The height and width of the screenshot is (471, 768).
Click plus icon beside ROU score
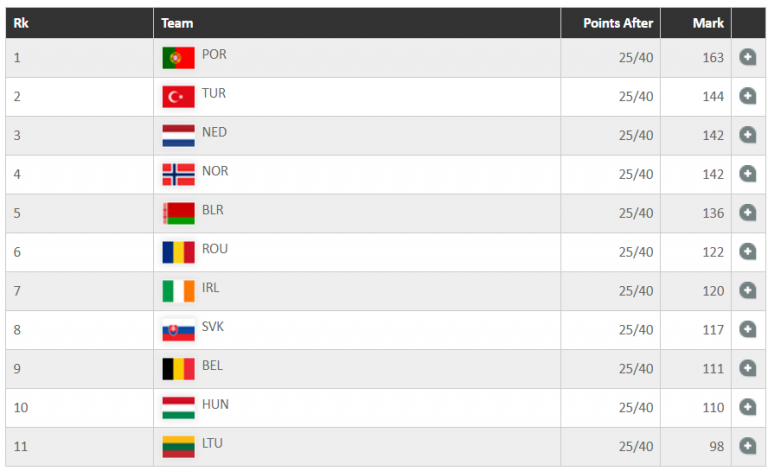(747, 252)
